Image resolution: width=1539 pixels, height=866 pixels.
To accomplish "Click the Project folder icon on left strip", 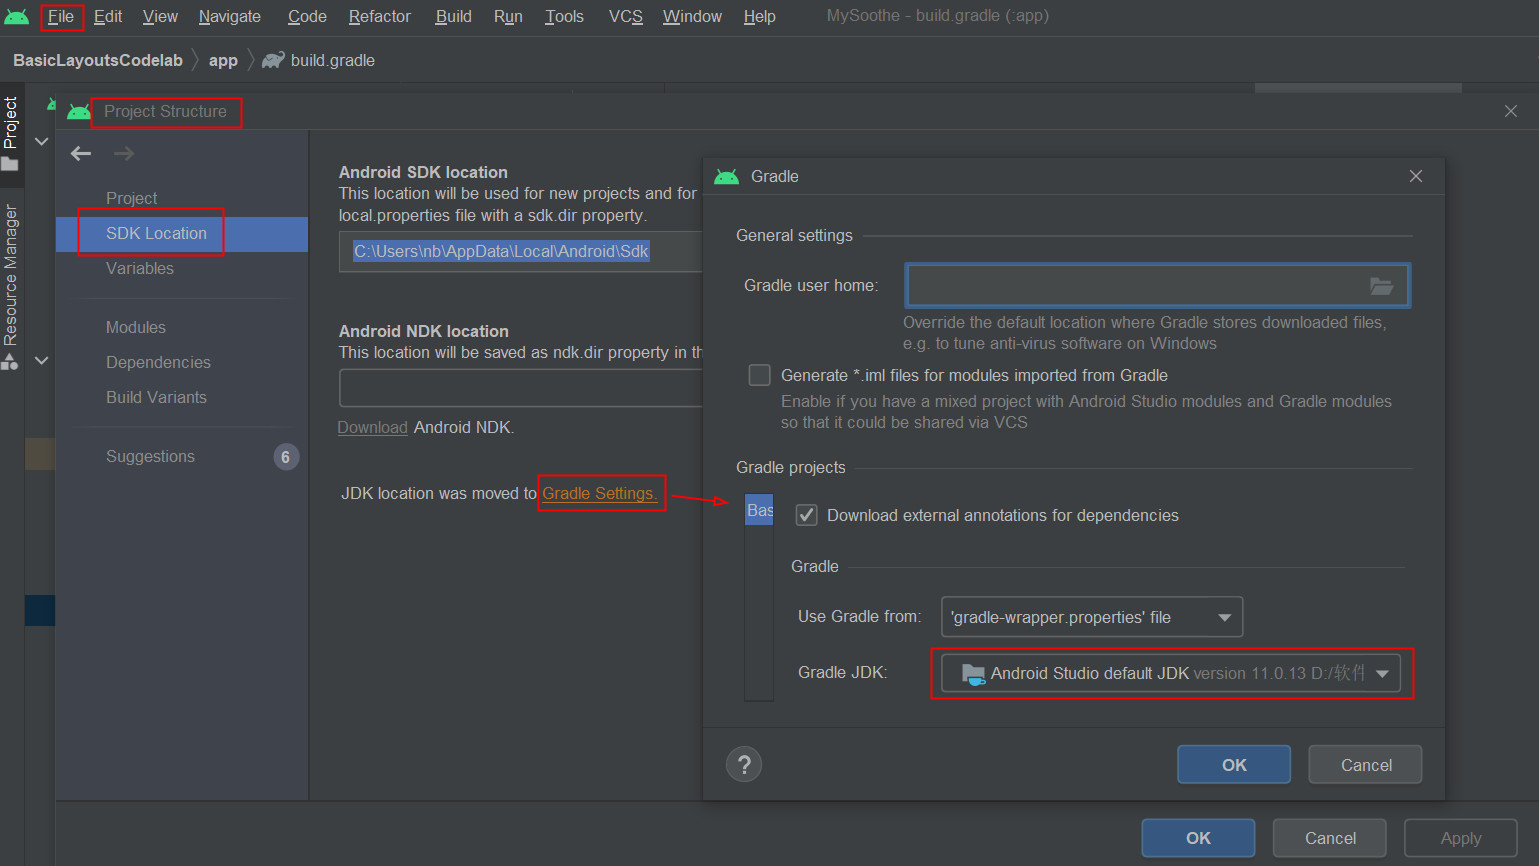I will click(10, 163).
